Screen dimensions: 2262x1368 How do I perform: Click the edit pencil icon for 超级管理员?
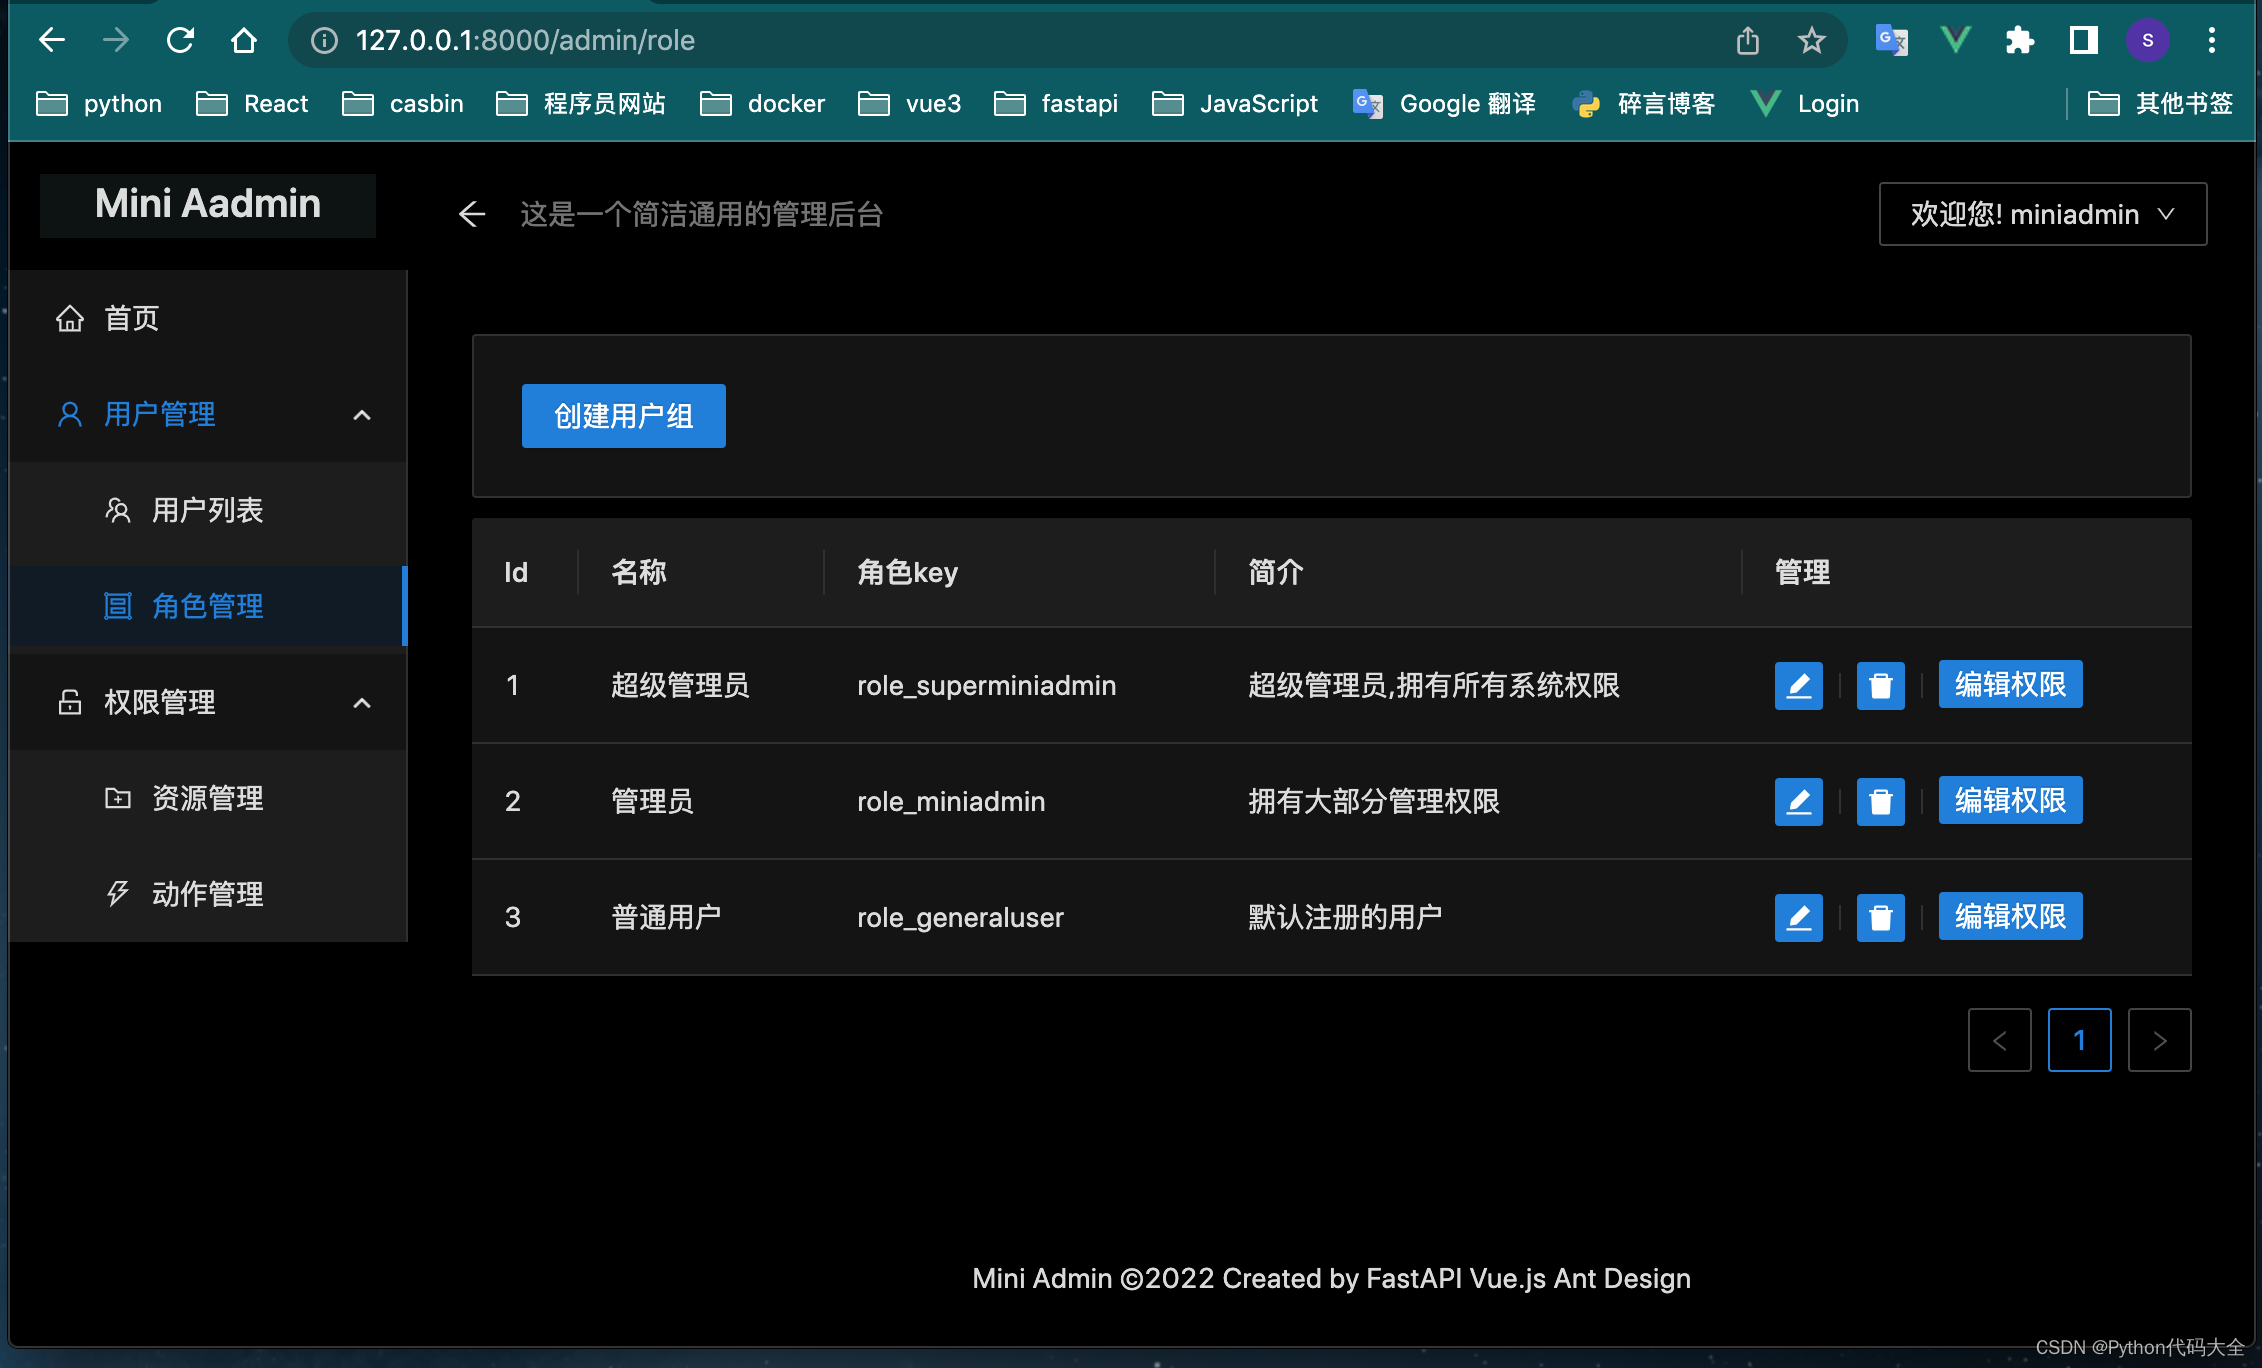[1798, 685]
